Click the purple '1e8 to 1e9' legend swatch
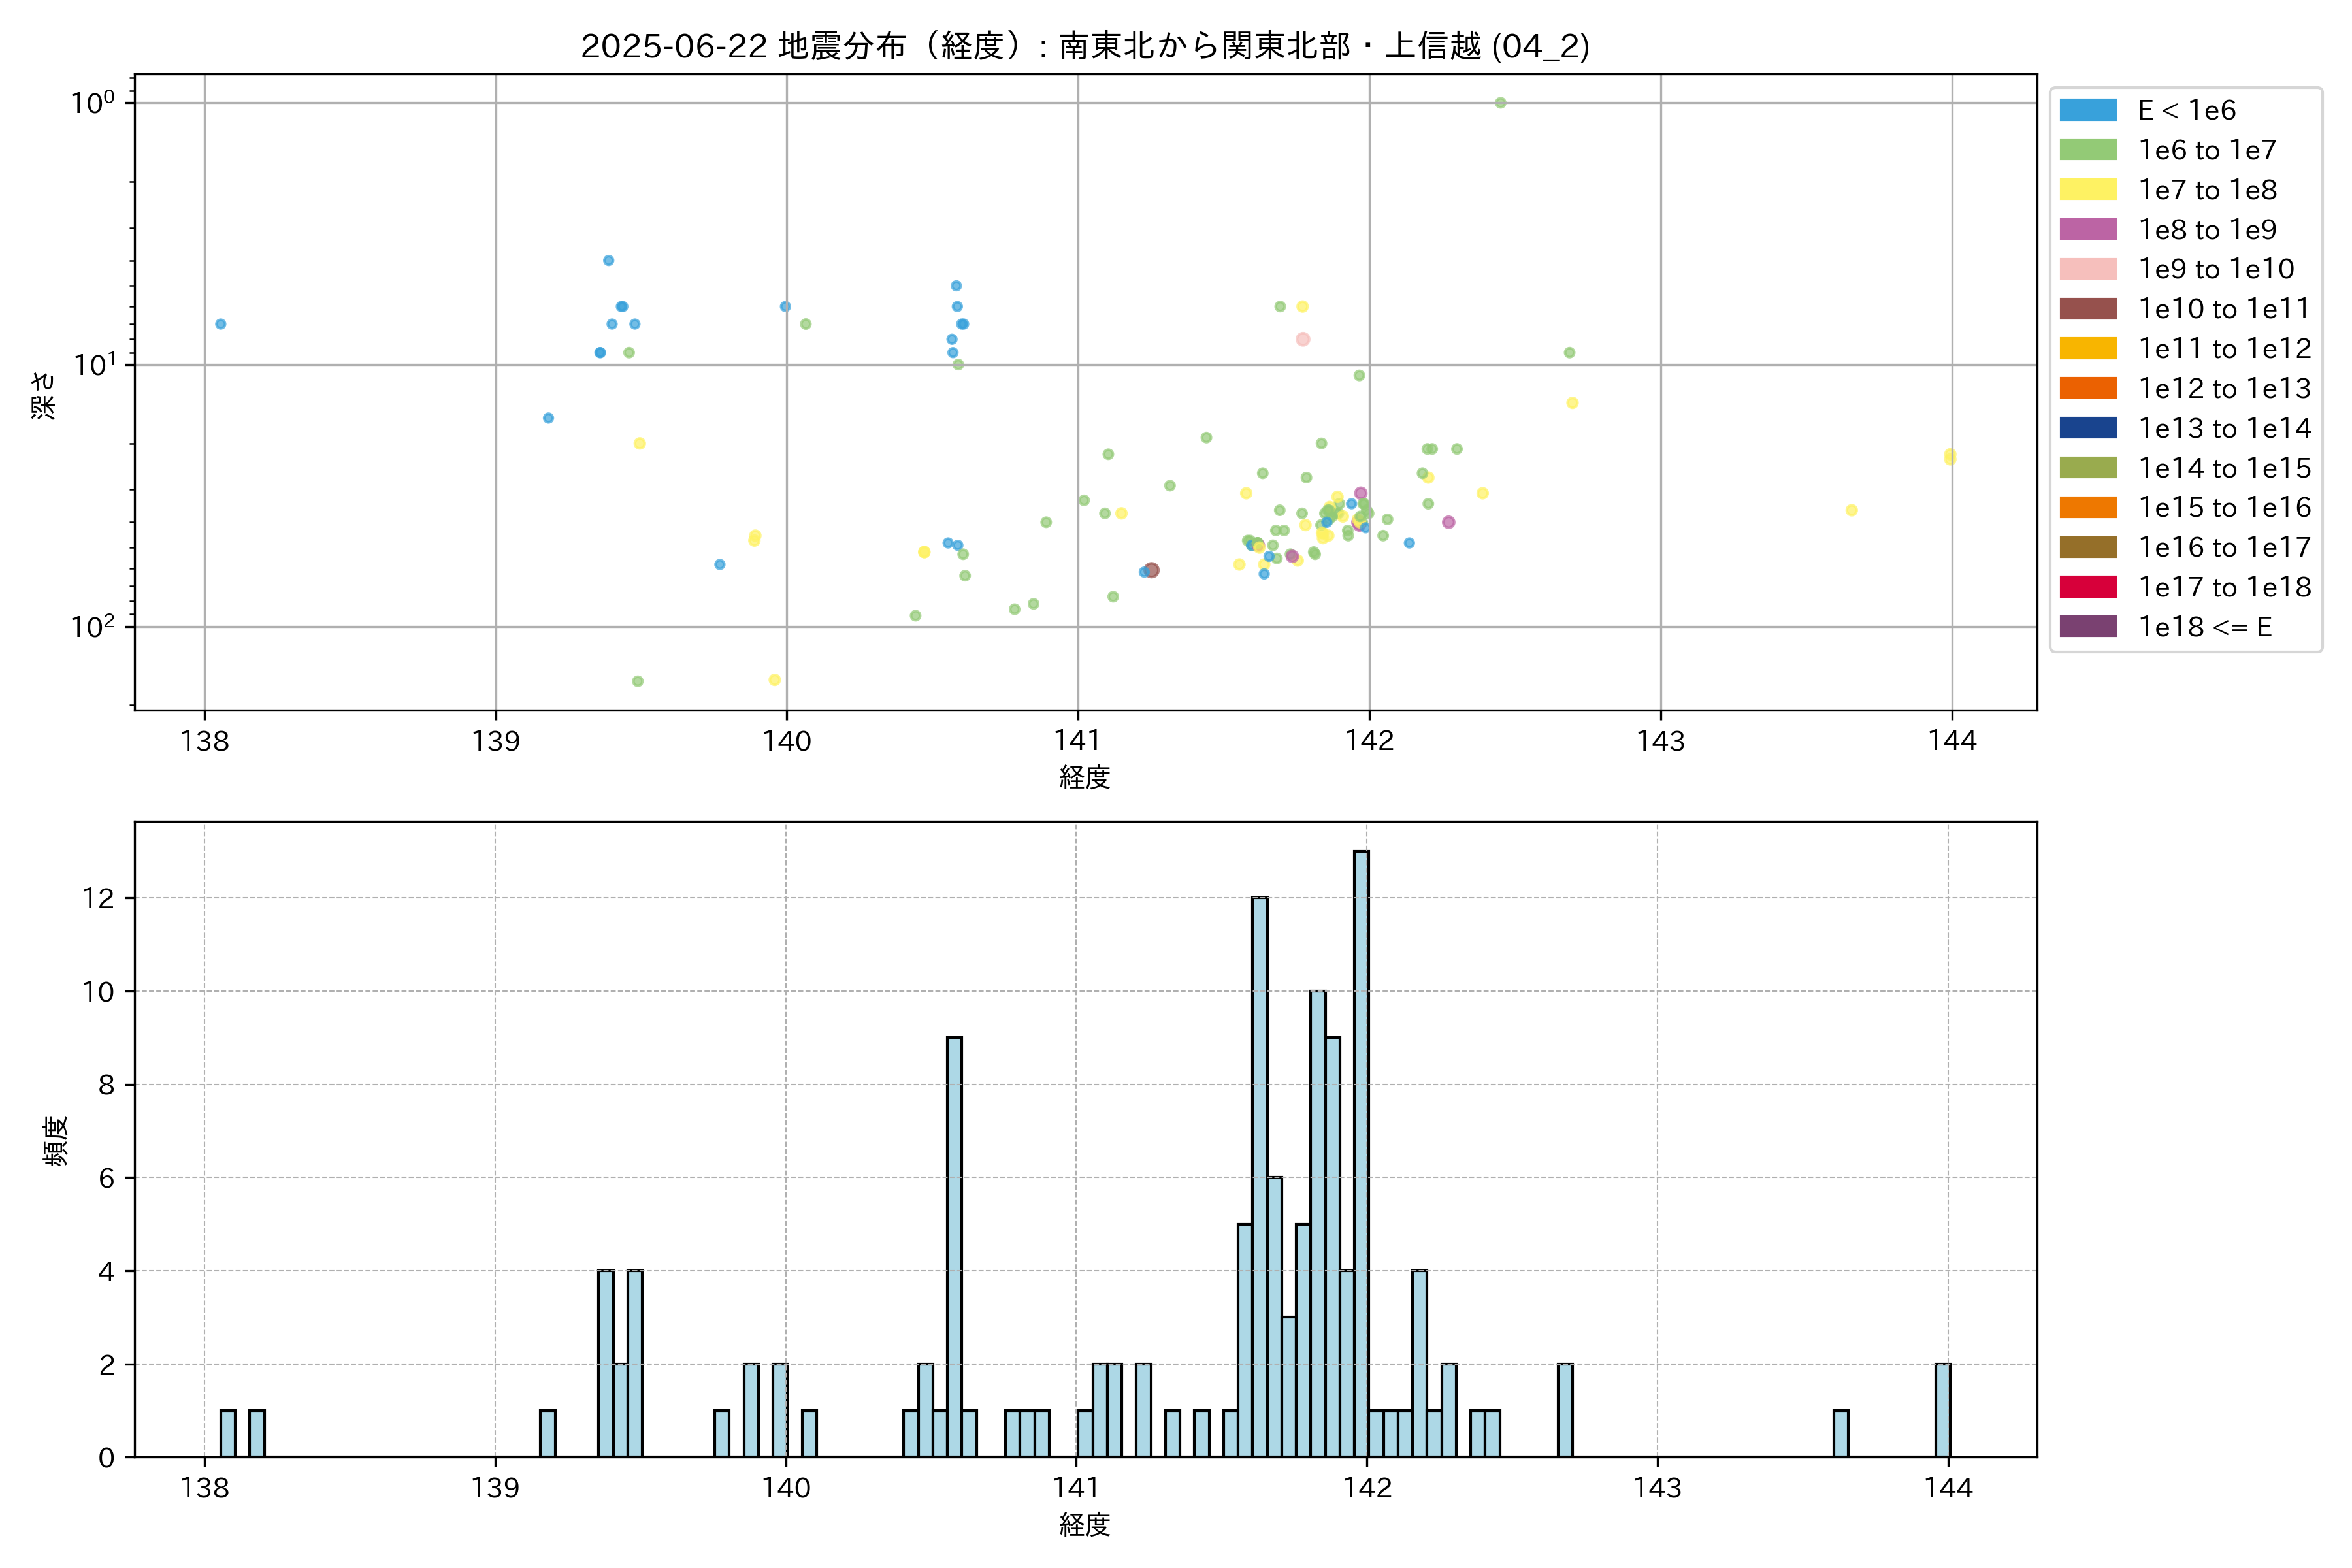Screen dimensions: 2352x1568 (x=2088, y=229)
